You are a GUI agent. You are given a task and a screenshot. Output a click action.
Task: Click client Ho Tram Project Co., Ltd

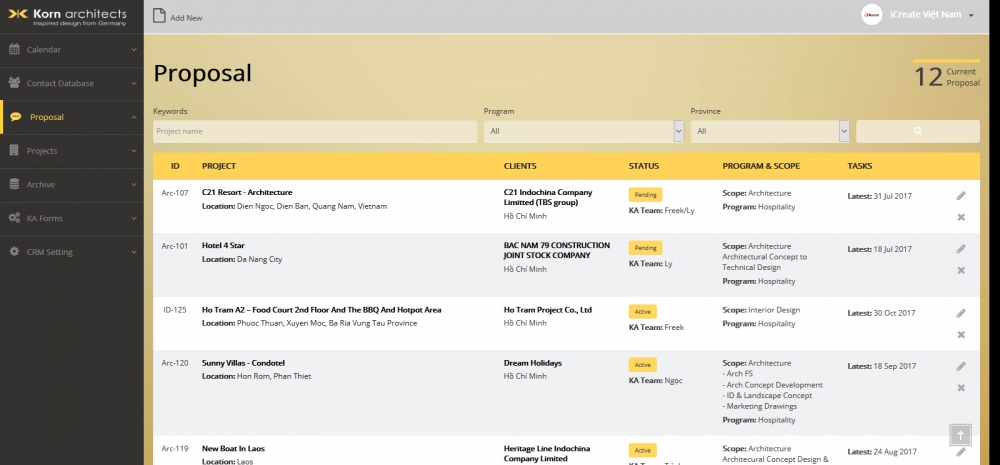tap(548, 310)
